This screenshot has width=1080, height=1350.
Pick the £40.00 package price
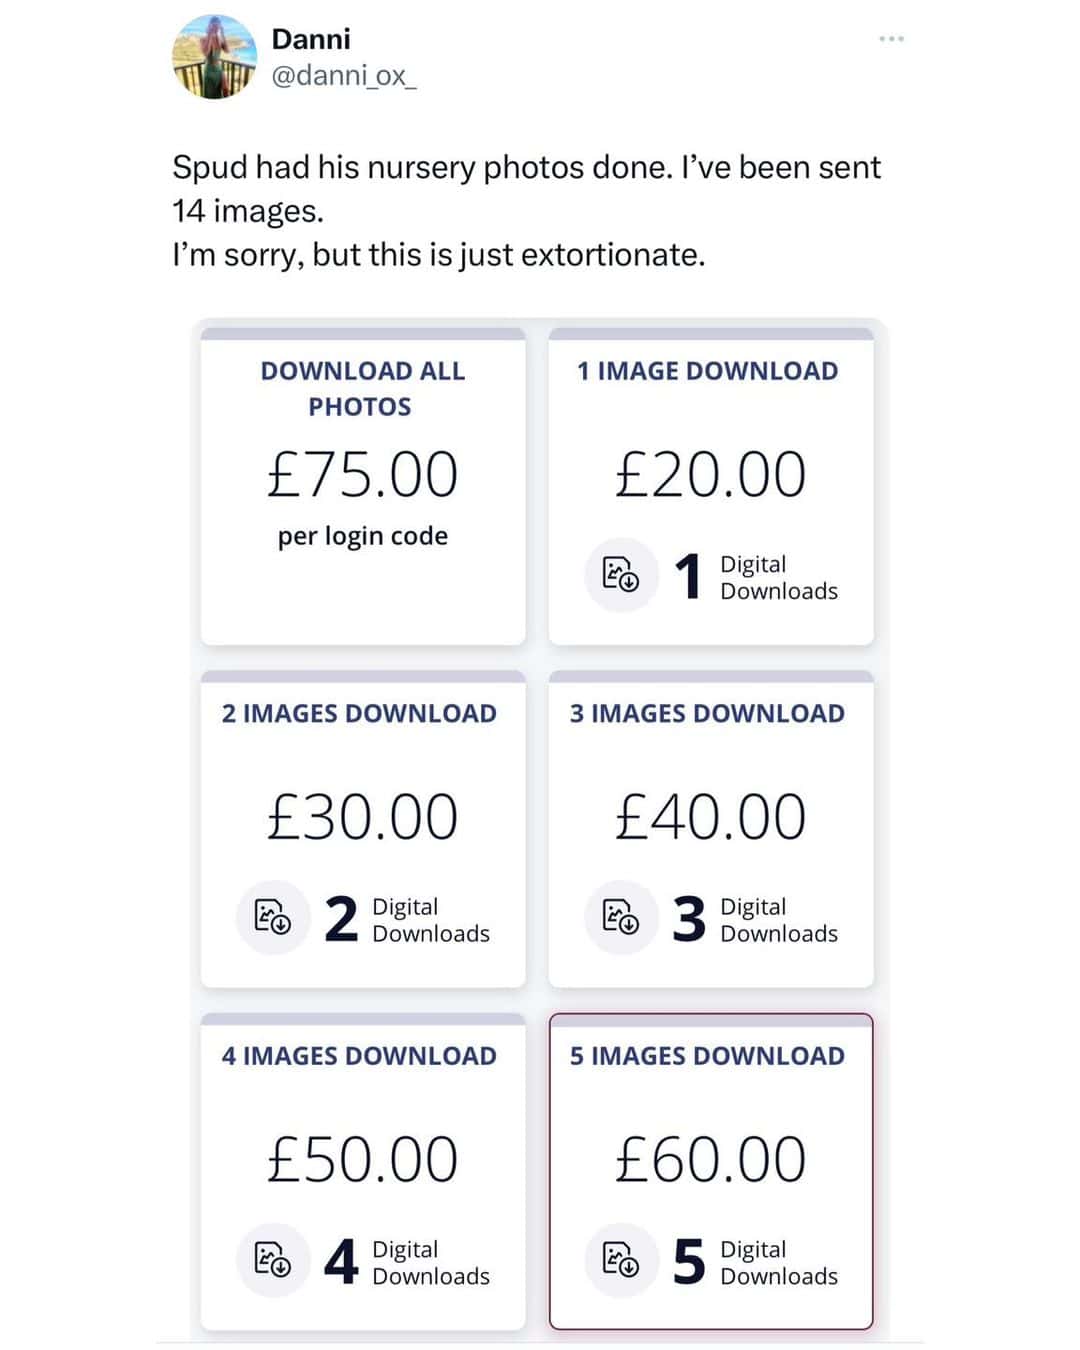(710, 817)
